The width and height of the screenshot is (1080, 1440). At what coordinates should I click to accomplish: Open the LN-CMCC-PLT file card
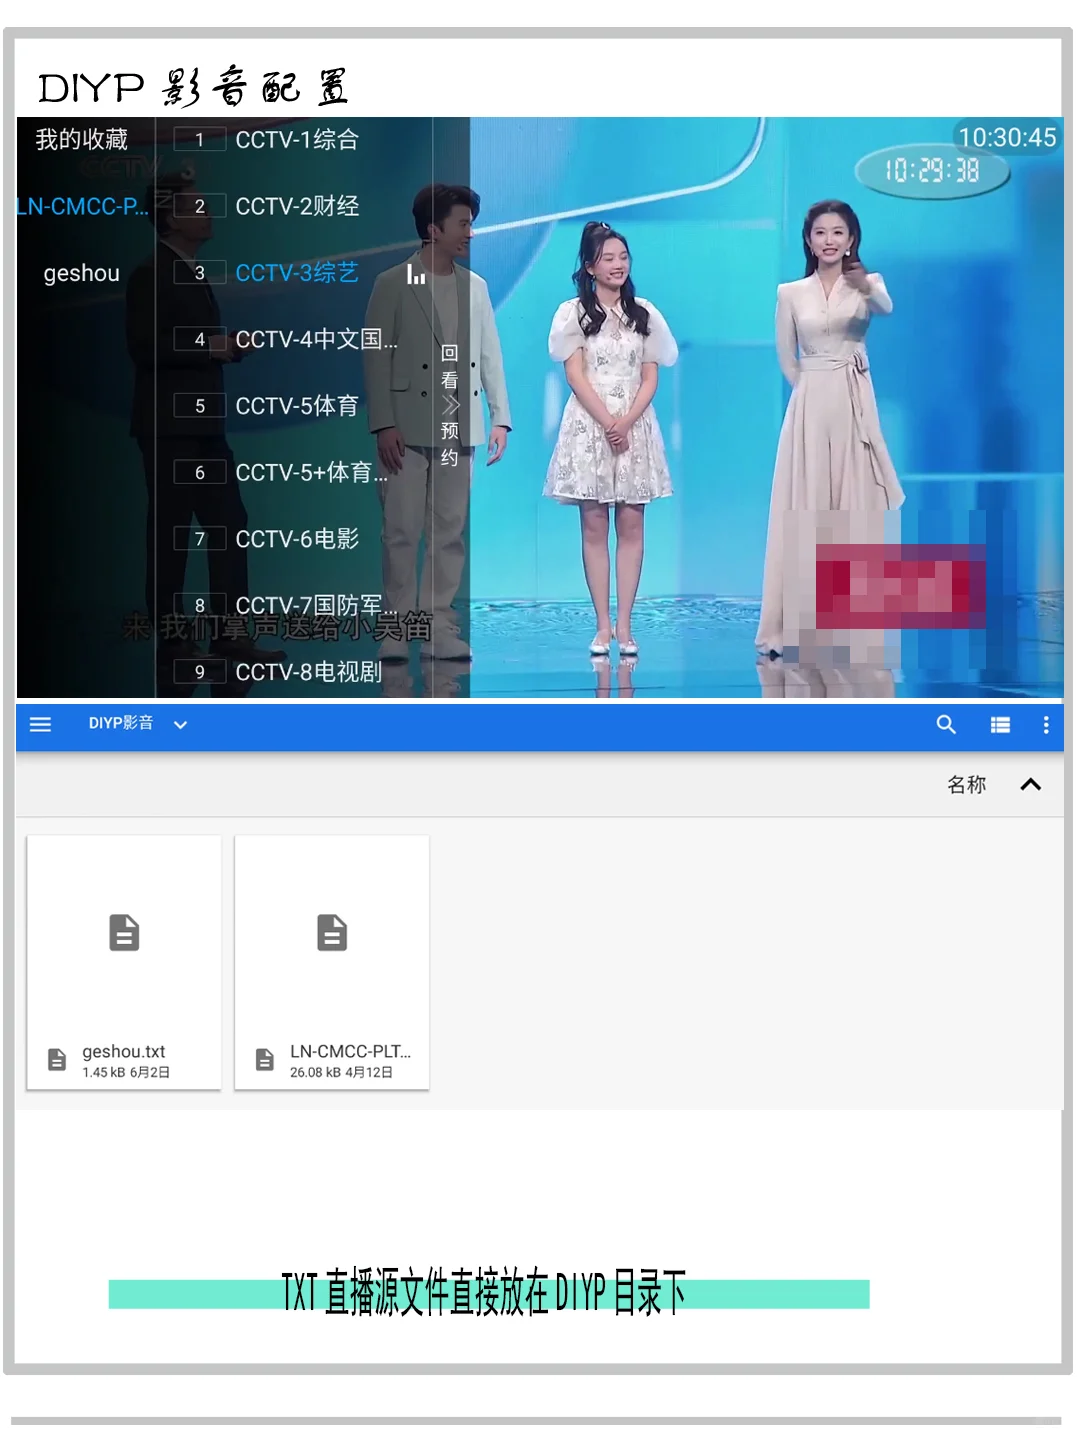[332, 962]
